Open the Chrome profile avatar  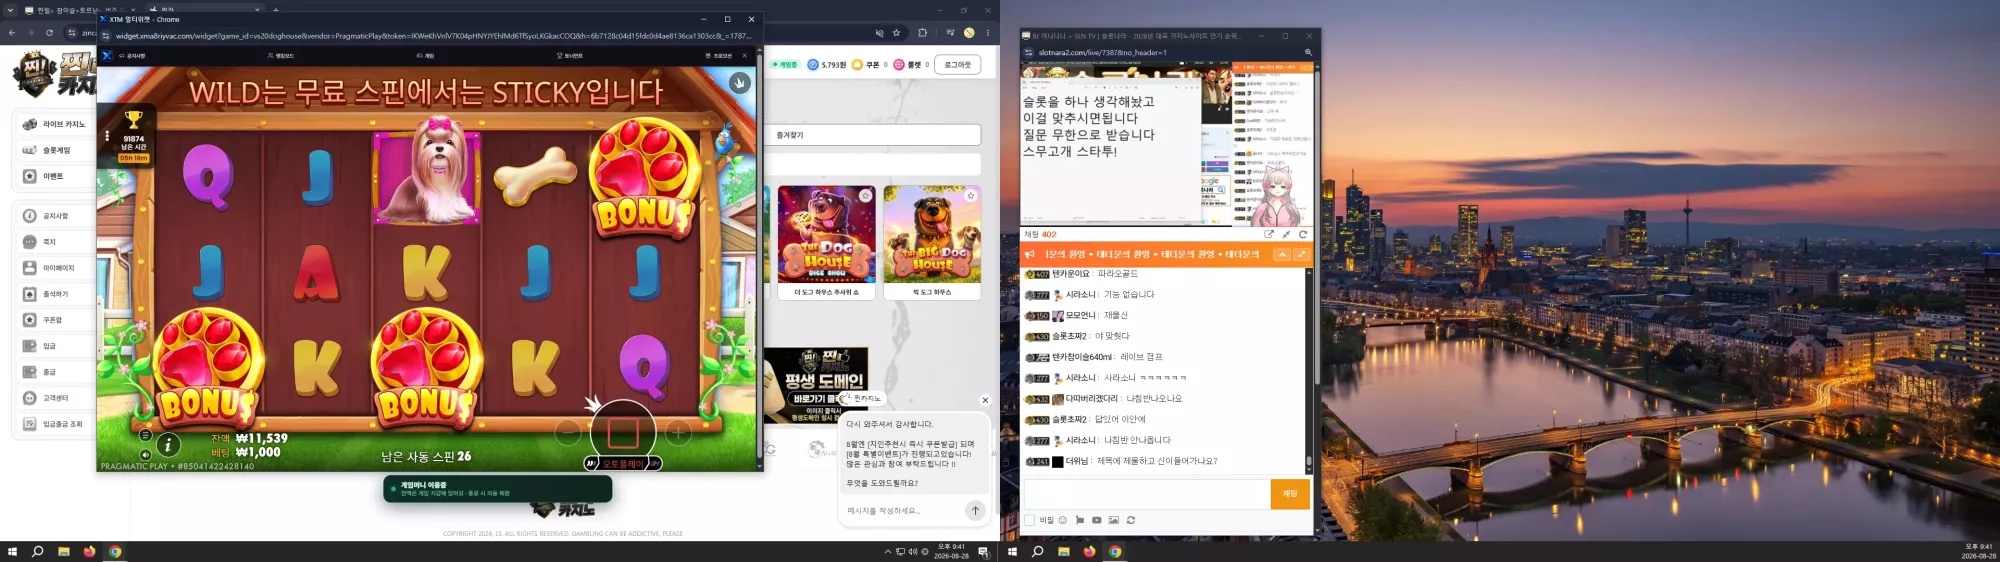(x=968, y=33)
